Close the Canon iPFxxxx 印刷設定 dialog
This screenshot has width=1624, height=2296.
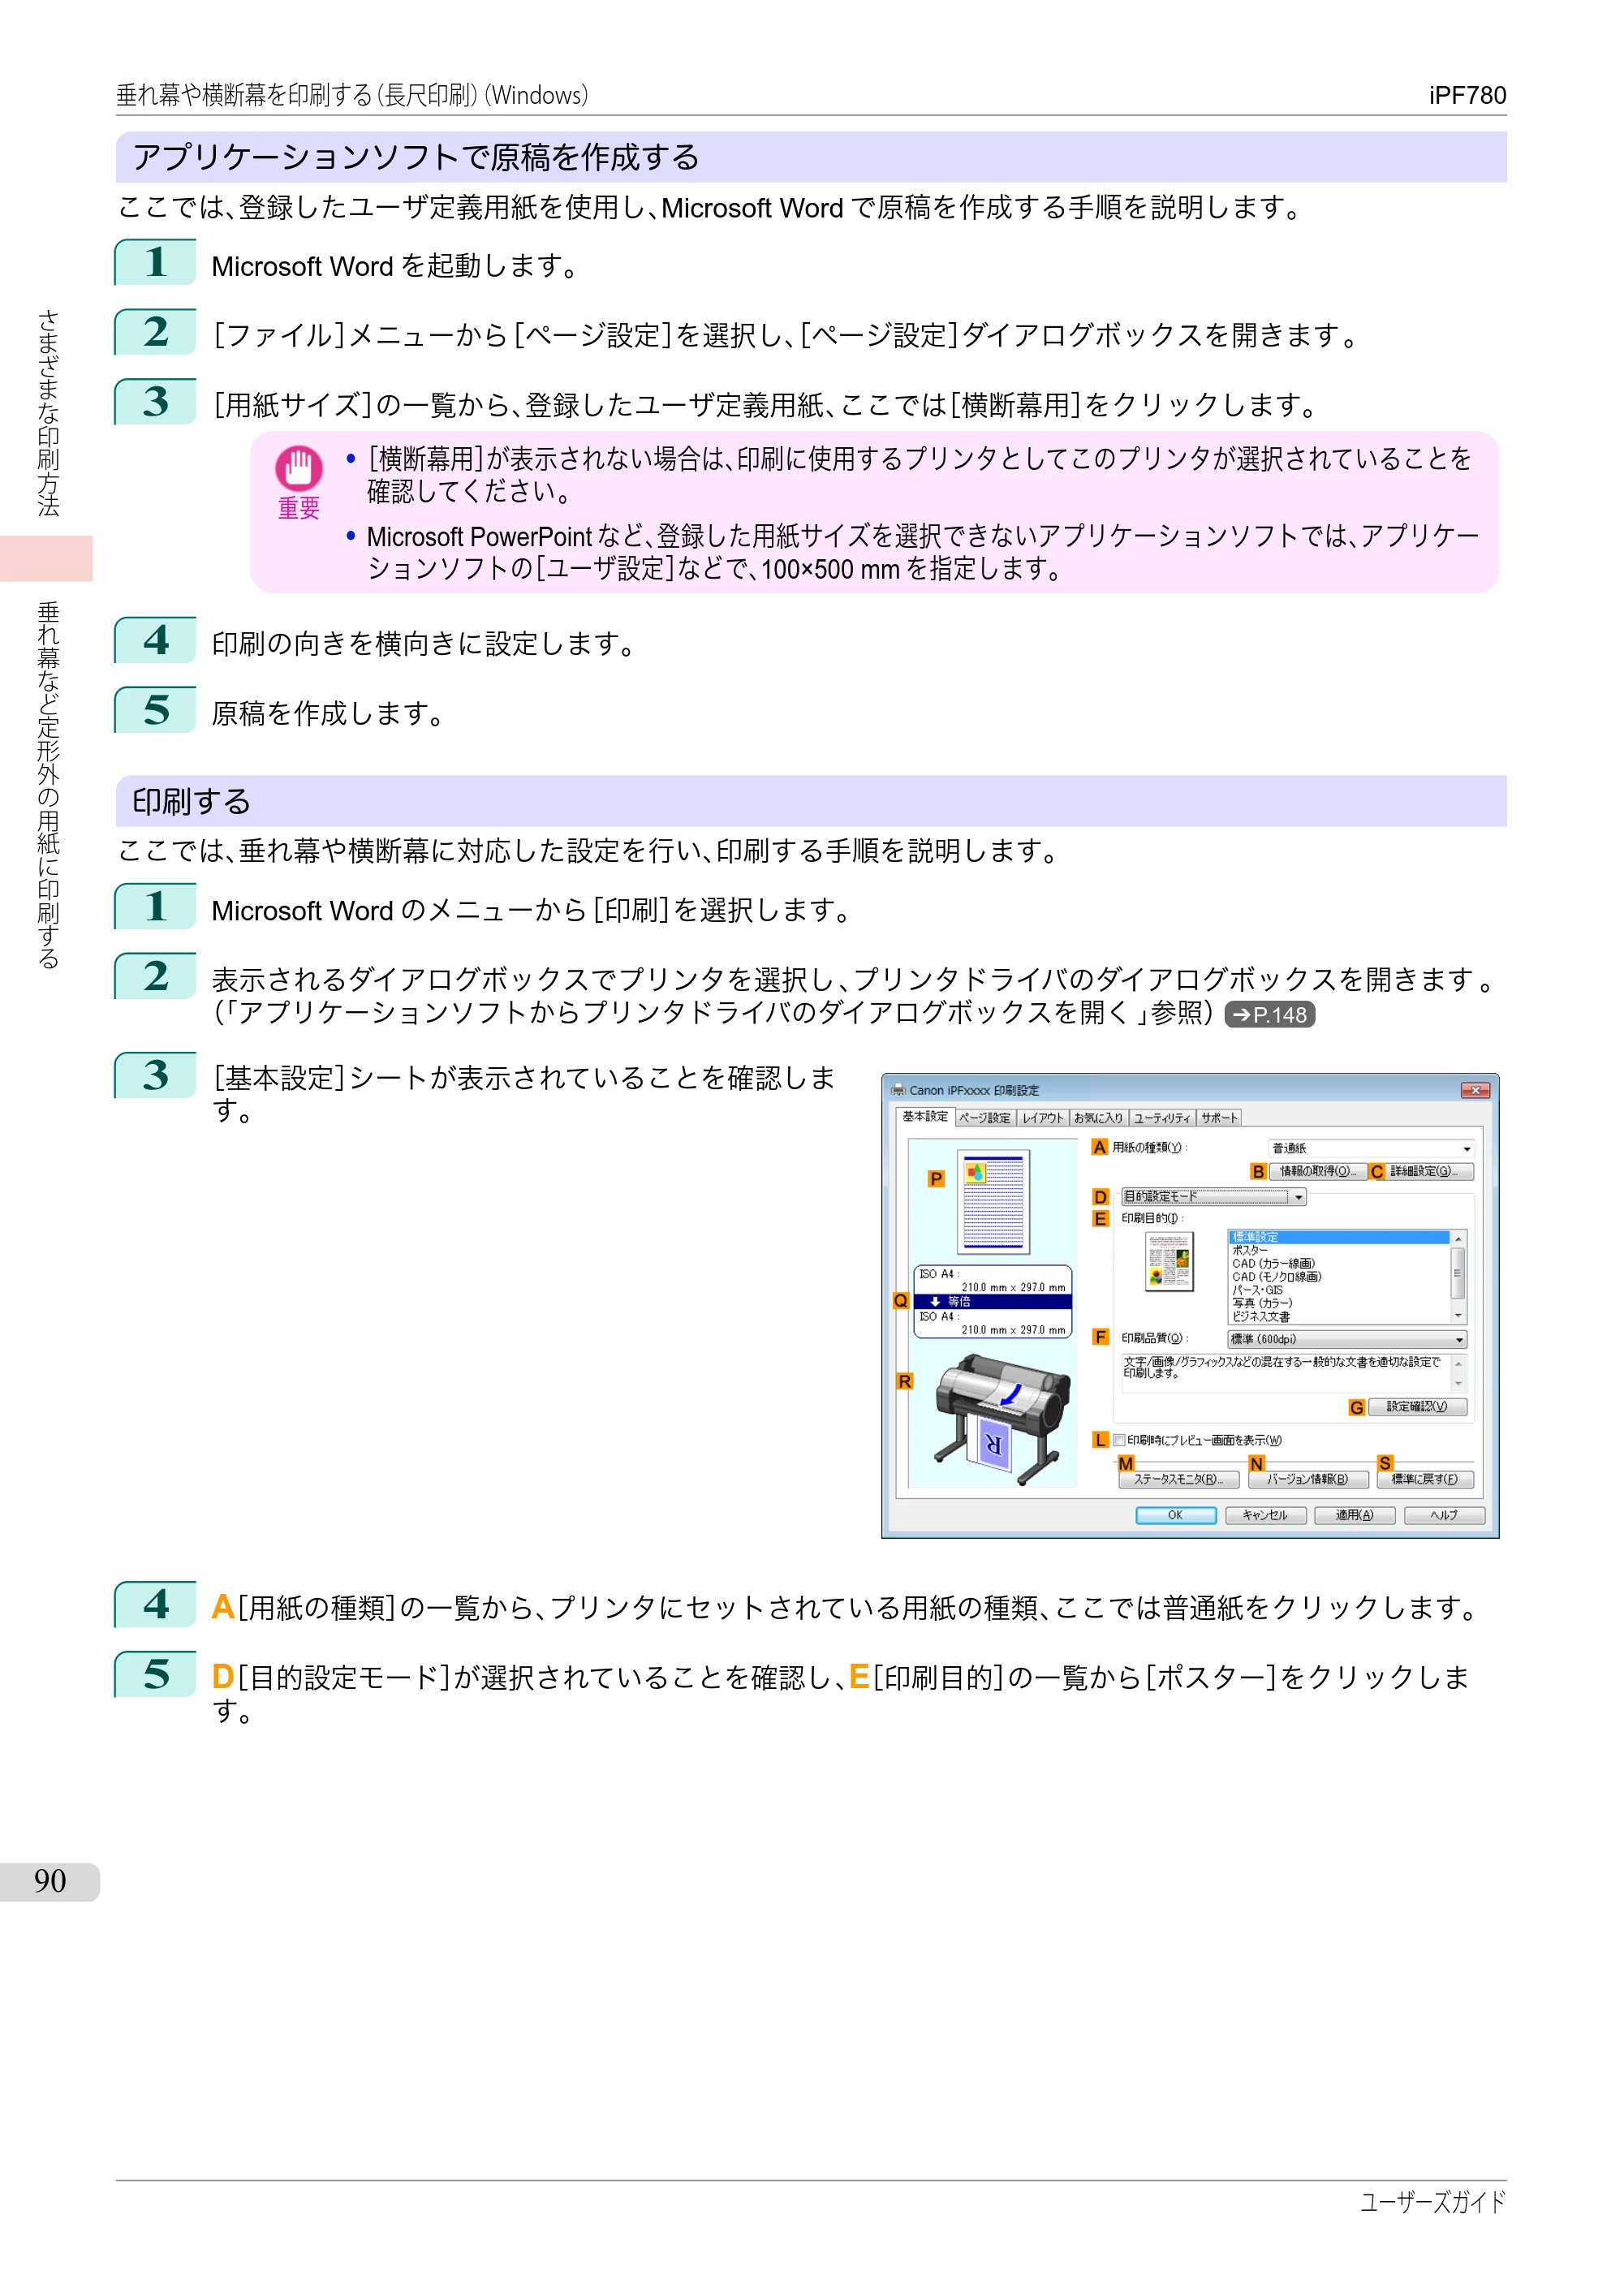1475,1090
